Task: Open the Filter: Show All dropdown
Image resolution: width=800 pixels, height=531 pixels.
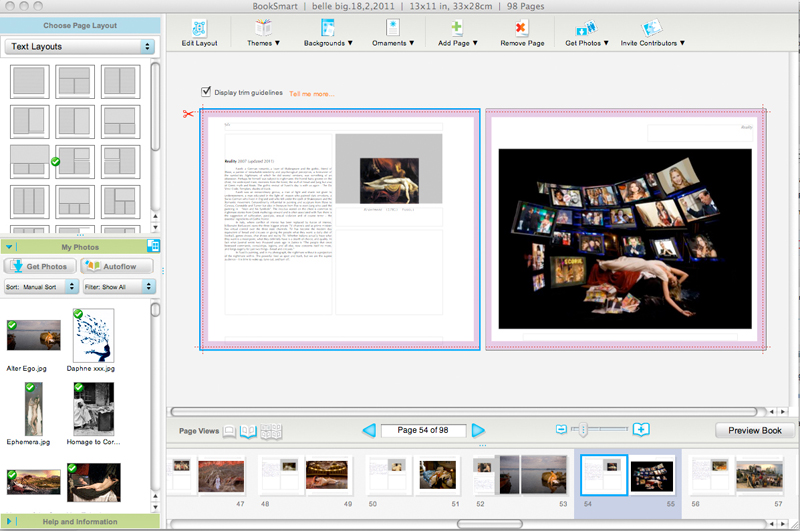Action: [117, 286]
